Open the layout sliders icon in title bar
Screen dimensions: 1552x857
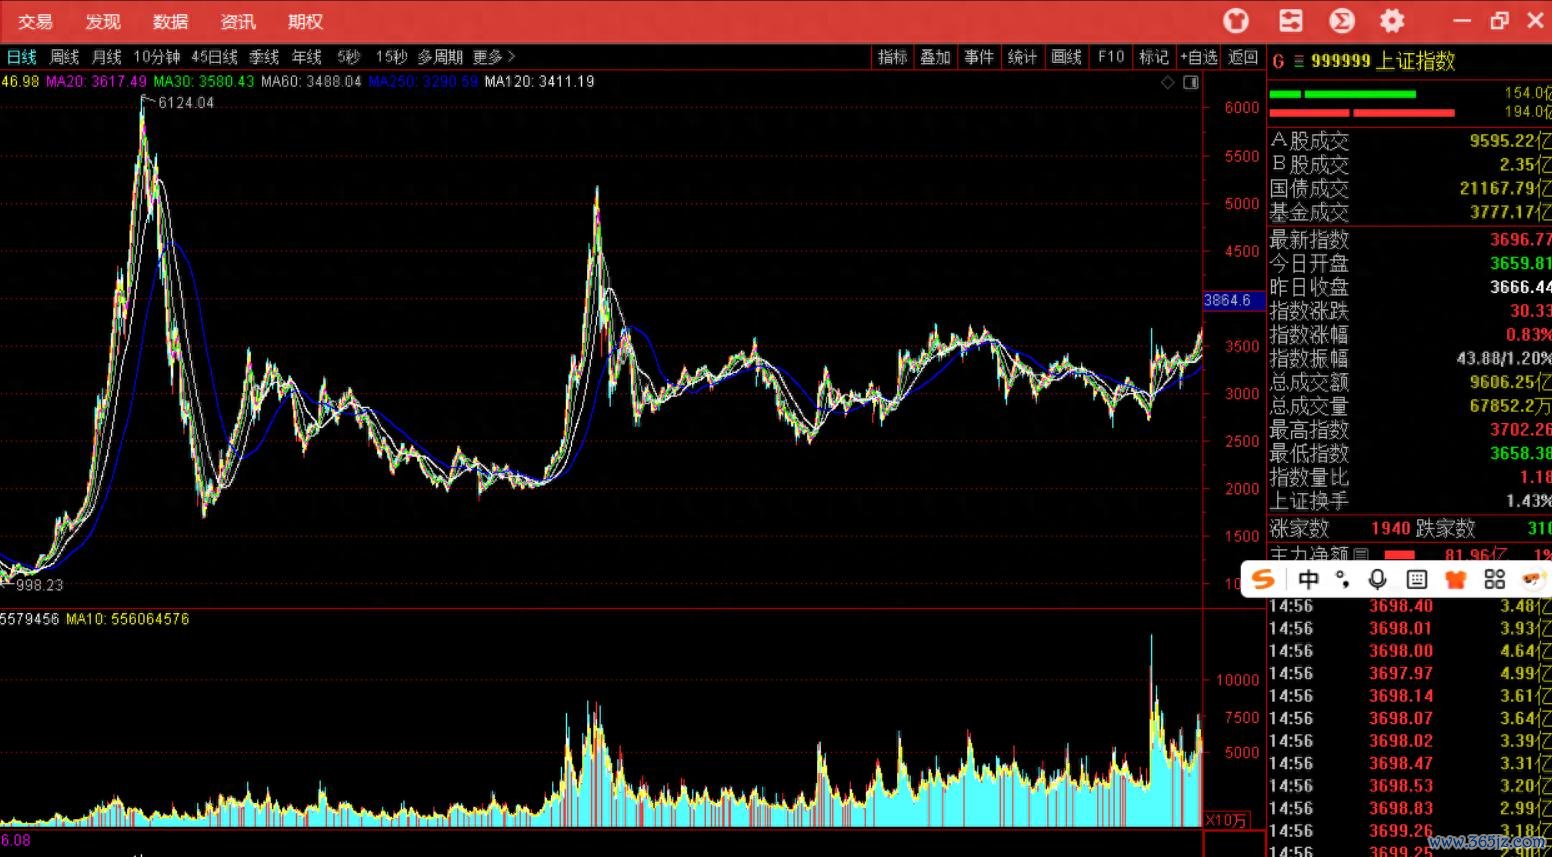(x=1291, y=21)
